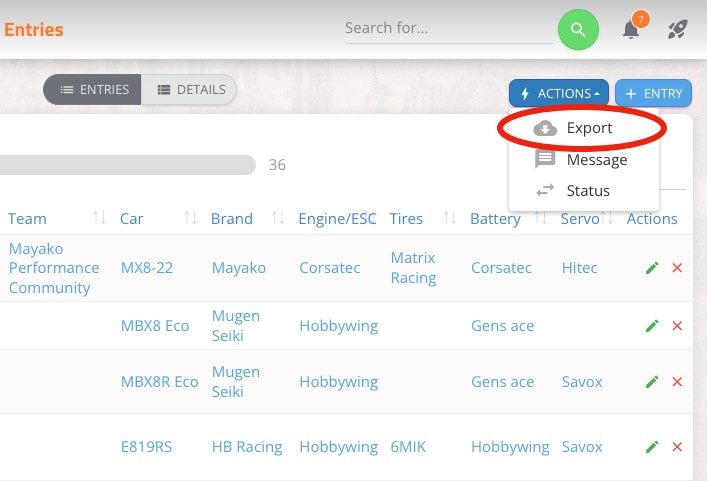Click the gray progress bar next to 36
Viewport: 707px width, 481px height.
click(128, 165)
